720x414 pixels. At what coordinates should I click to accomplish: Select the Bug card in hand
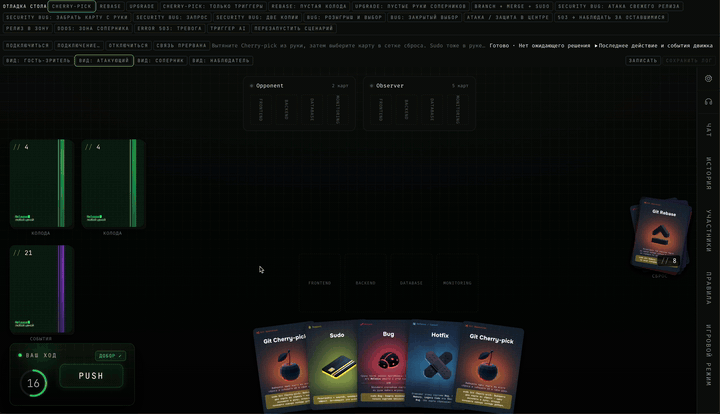point(385,367)
